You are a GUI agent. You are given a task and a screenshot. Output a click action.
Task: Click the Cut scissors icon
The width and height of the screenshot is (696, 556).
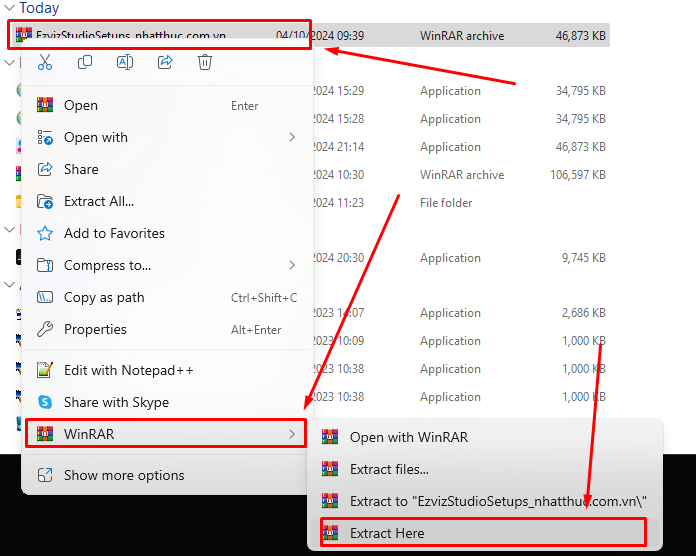click(45, 62)
